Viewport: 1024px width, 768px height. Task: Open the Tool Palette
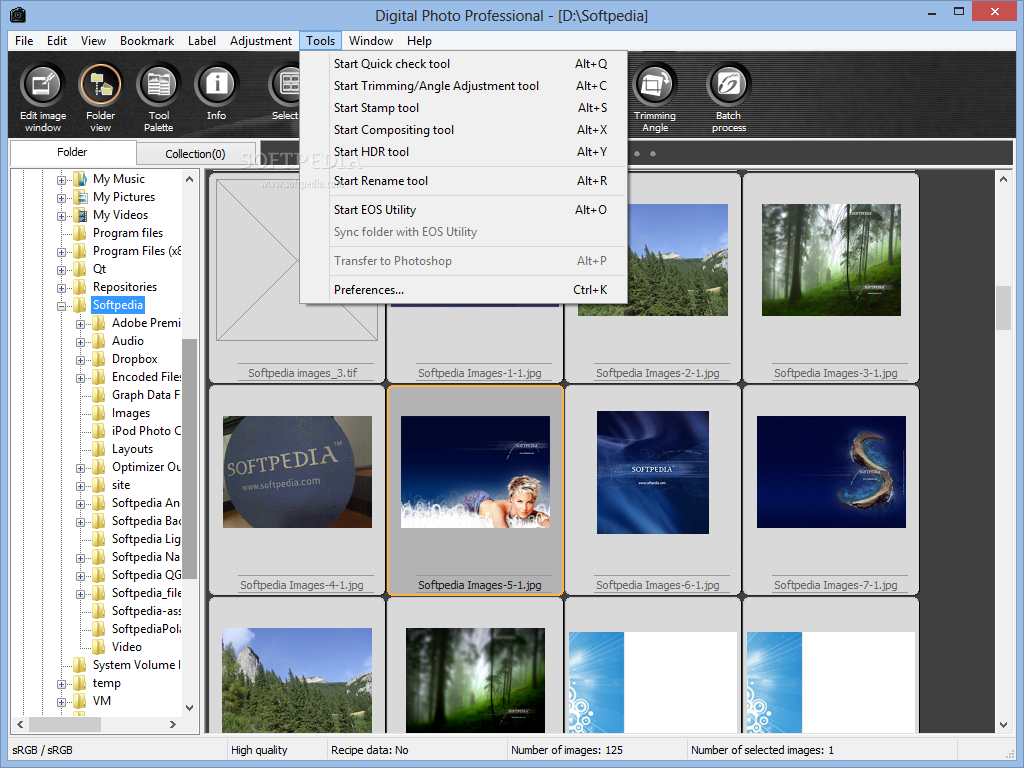[x=159, y=98]
